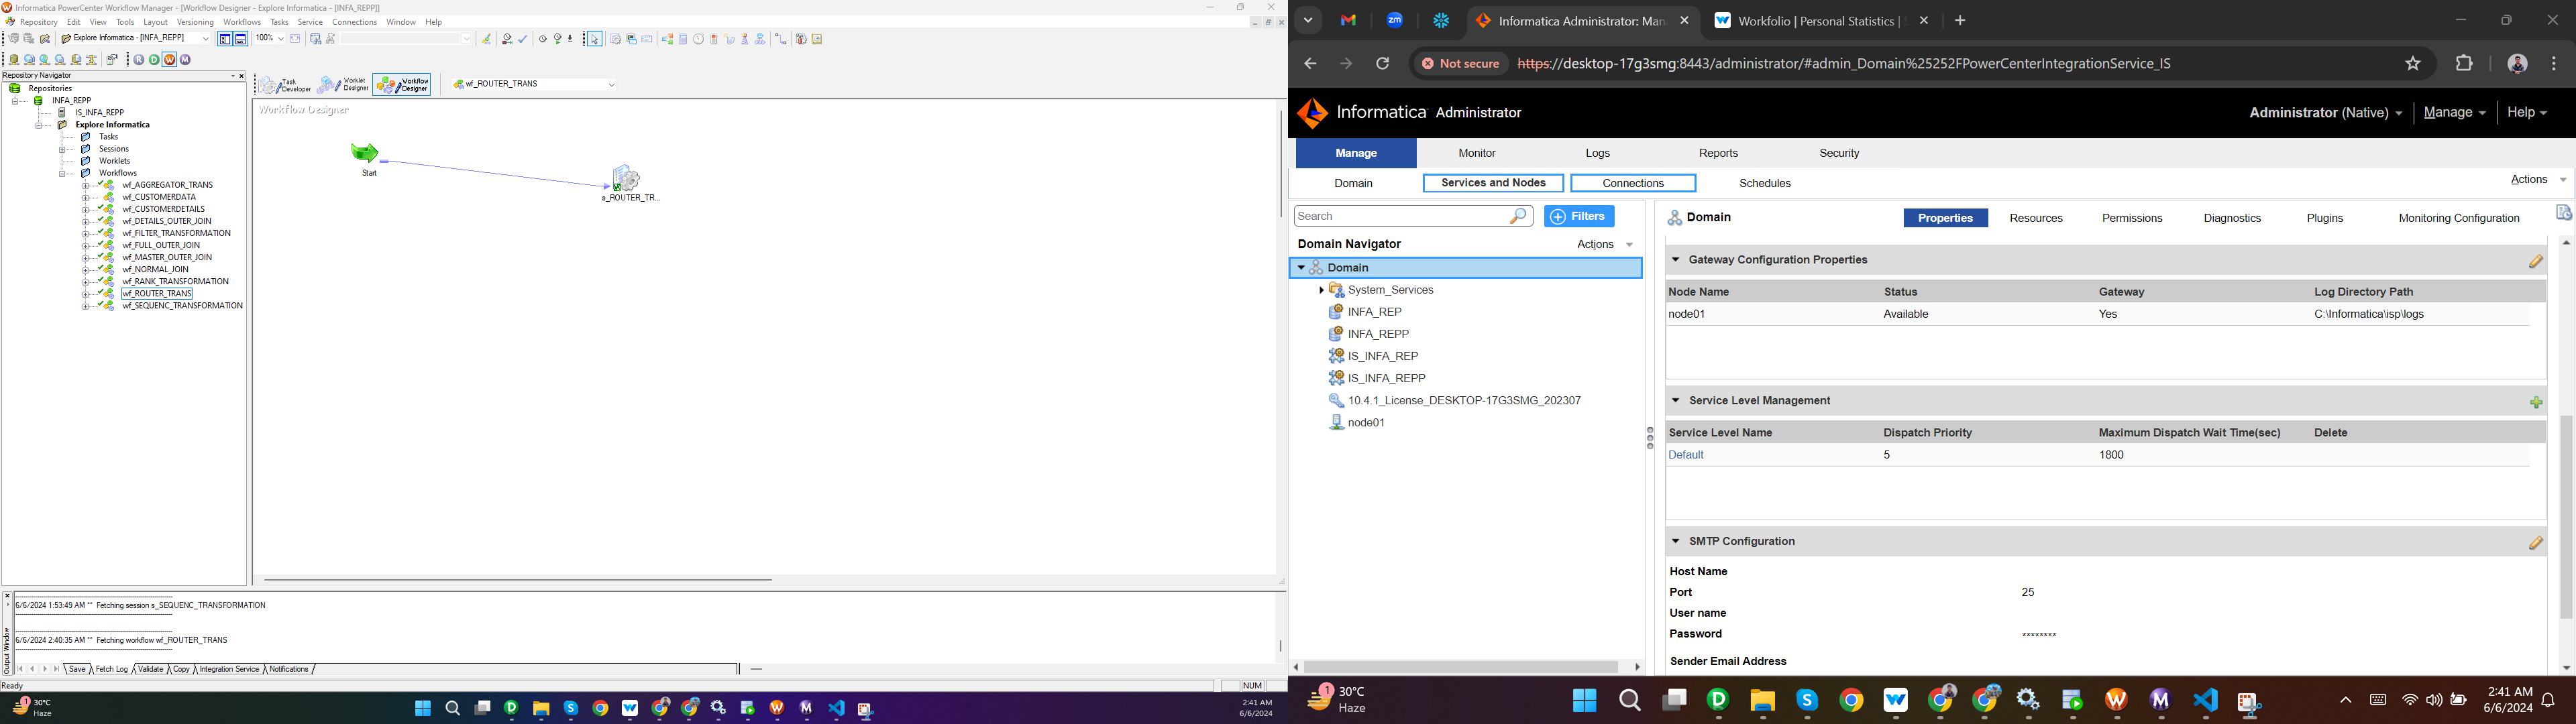Toggle the Repository Navigator view button
2576x724 pixels.
coord(225,39)
